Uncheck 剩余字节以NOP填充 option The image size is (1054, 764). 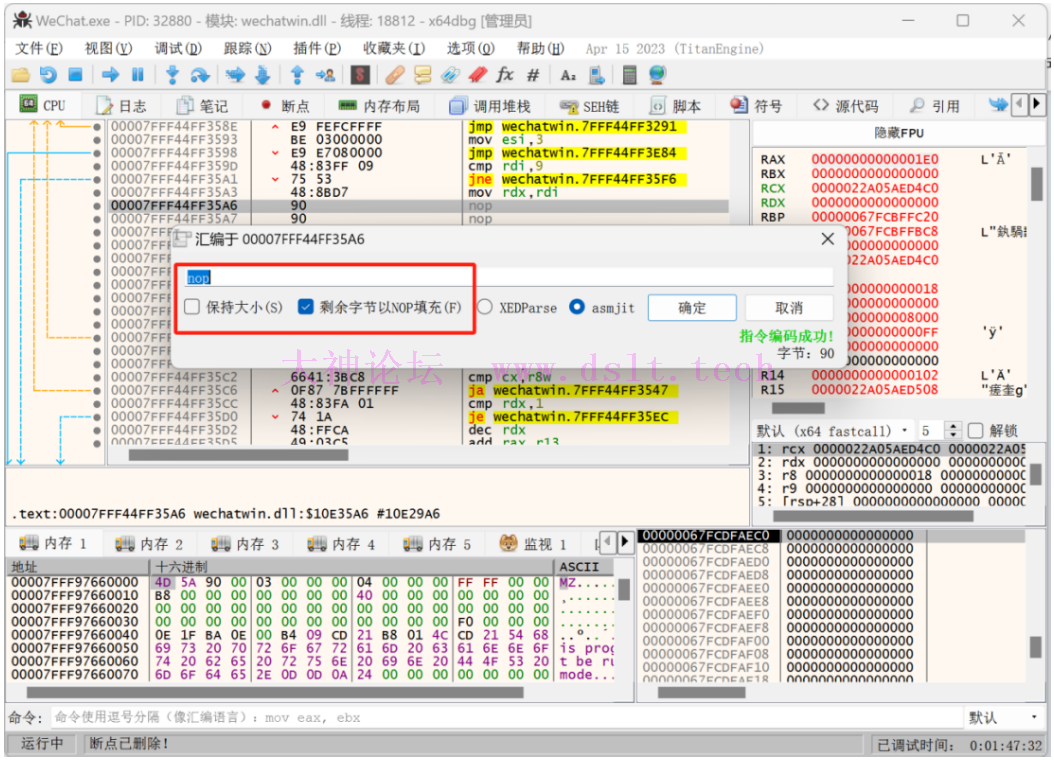[306, 307]
